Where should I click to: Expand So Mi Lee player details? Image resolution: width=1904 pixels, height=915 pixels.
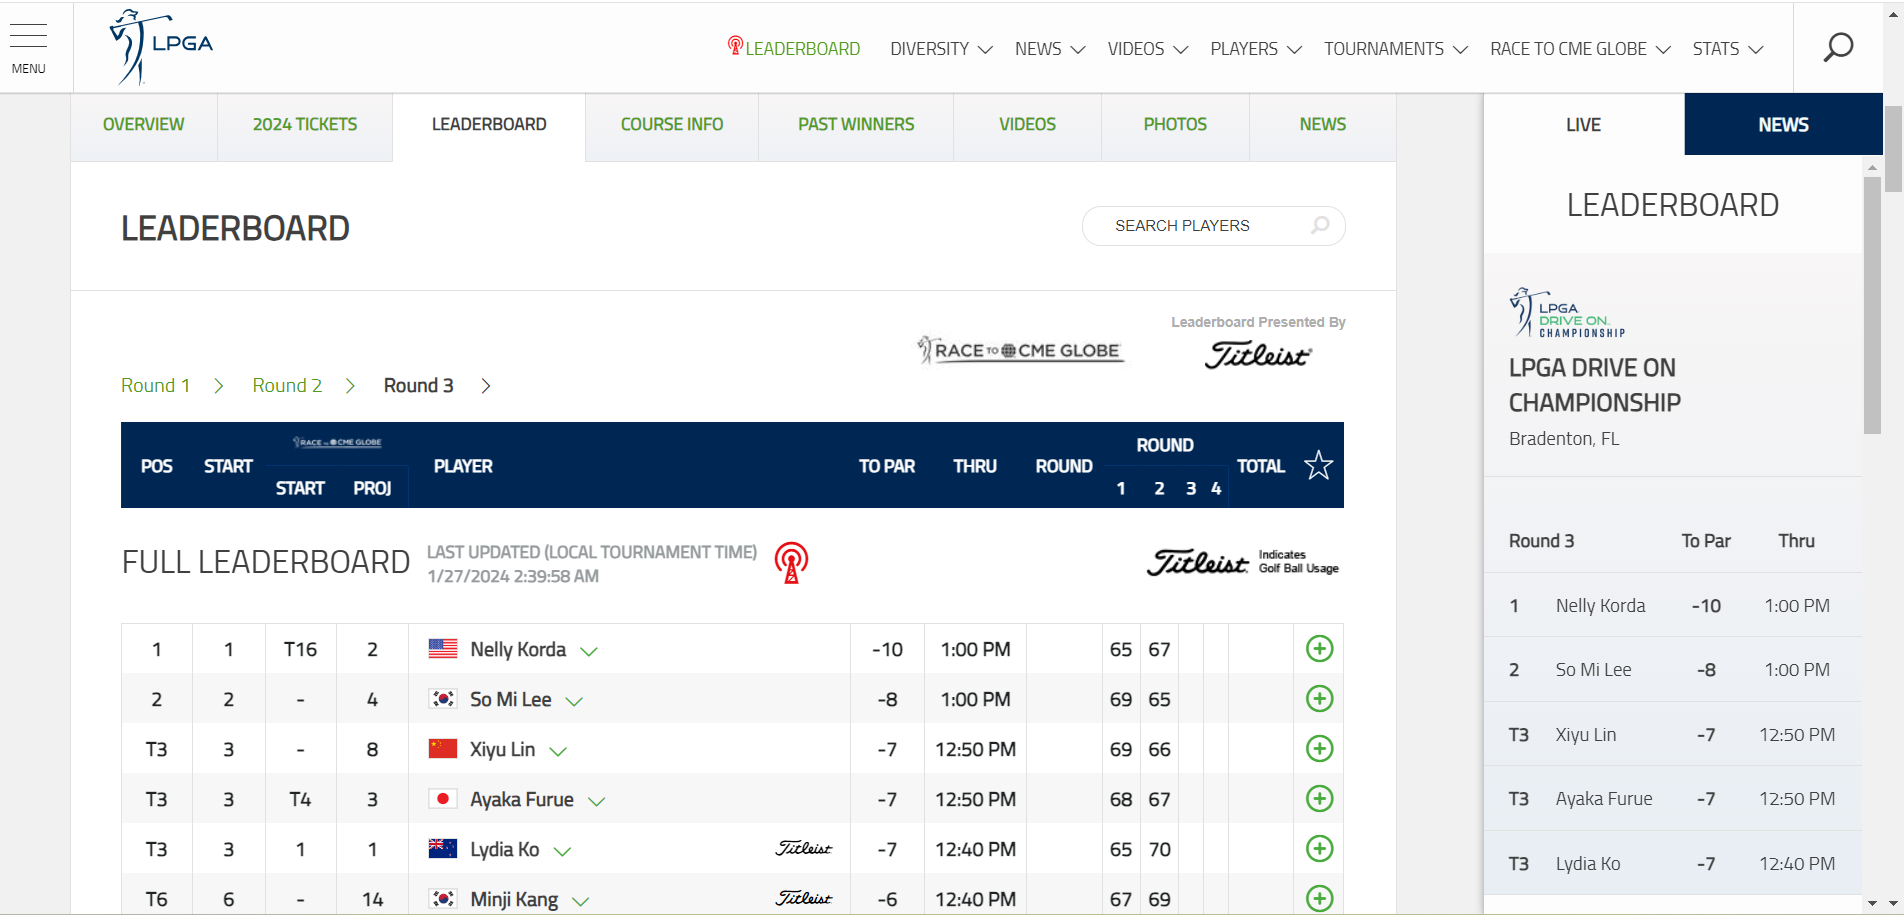(x=574, y=702)
